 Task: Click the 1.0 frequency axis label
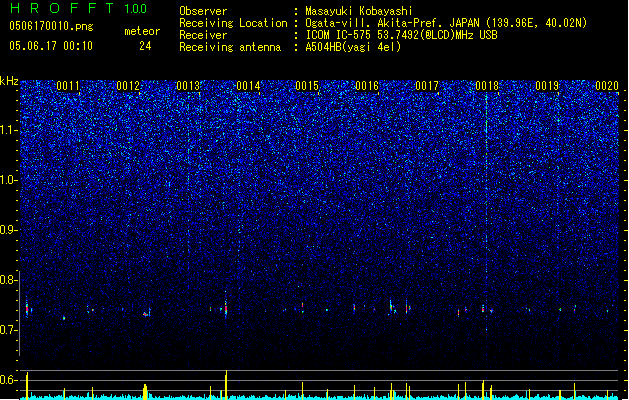coord(9,180)
